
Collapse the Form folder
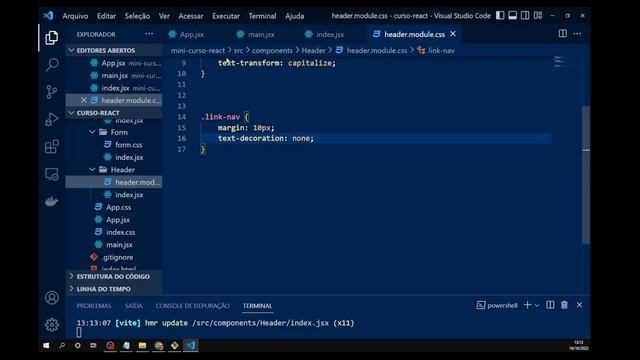119,132
